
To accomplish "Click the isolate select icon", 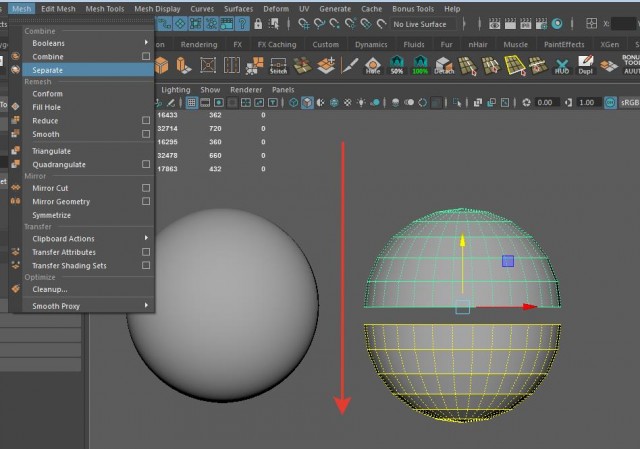I will pos(457,102).
